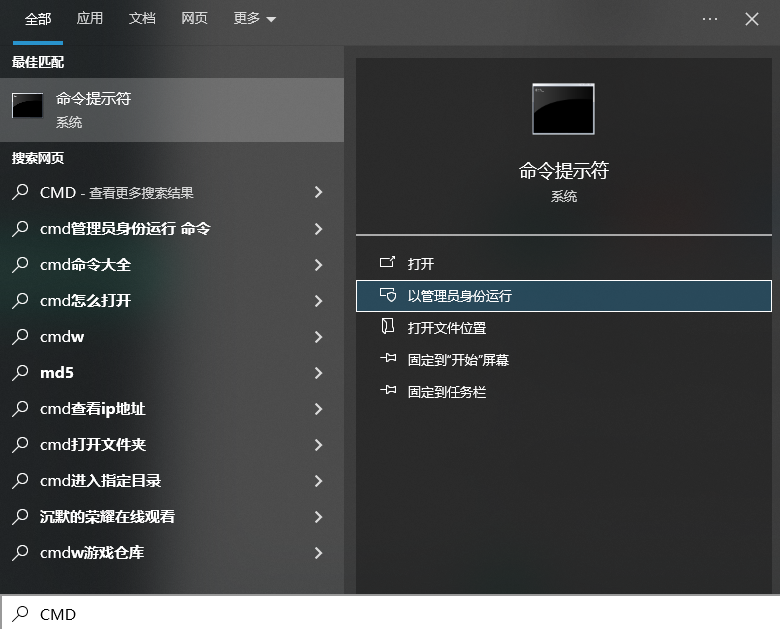The image size is (780, 629).
Task: Expand arrow for cmd命令大全
Action: (x=318, y=265)
